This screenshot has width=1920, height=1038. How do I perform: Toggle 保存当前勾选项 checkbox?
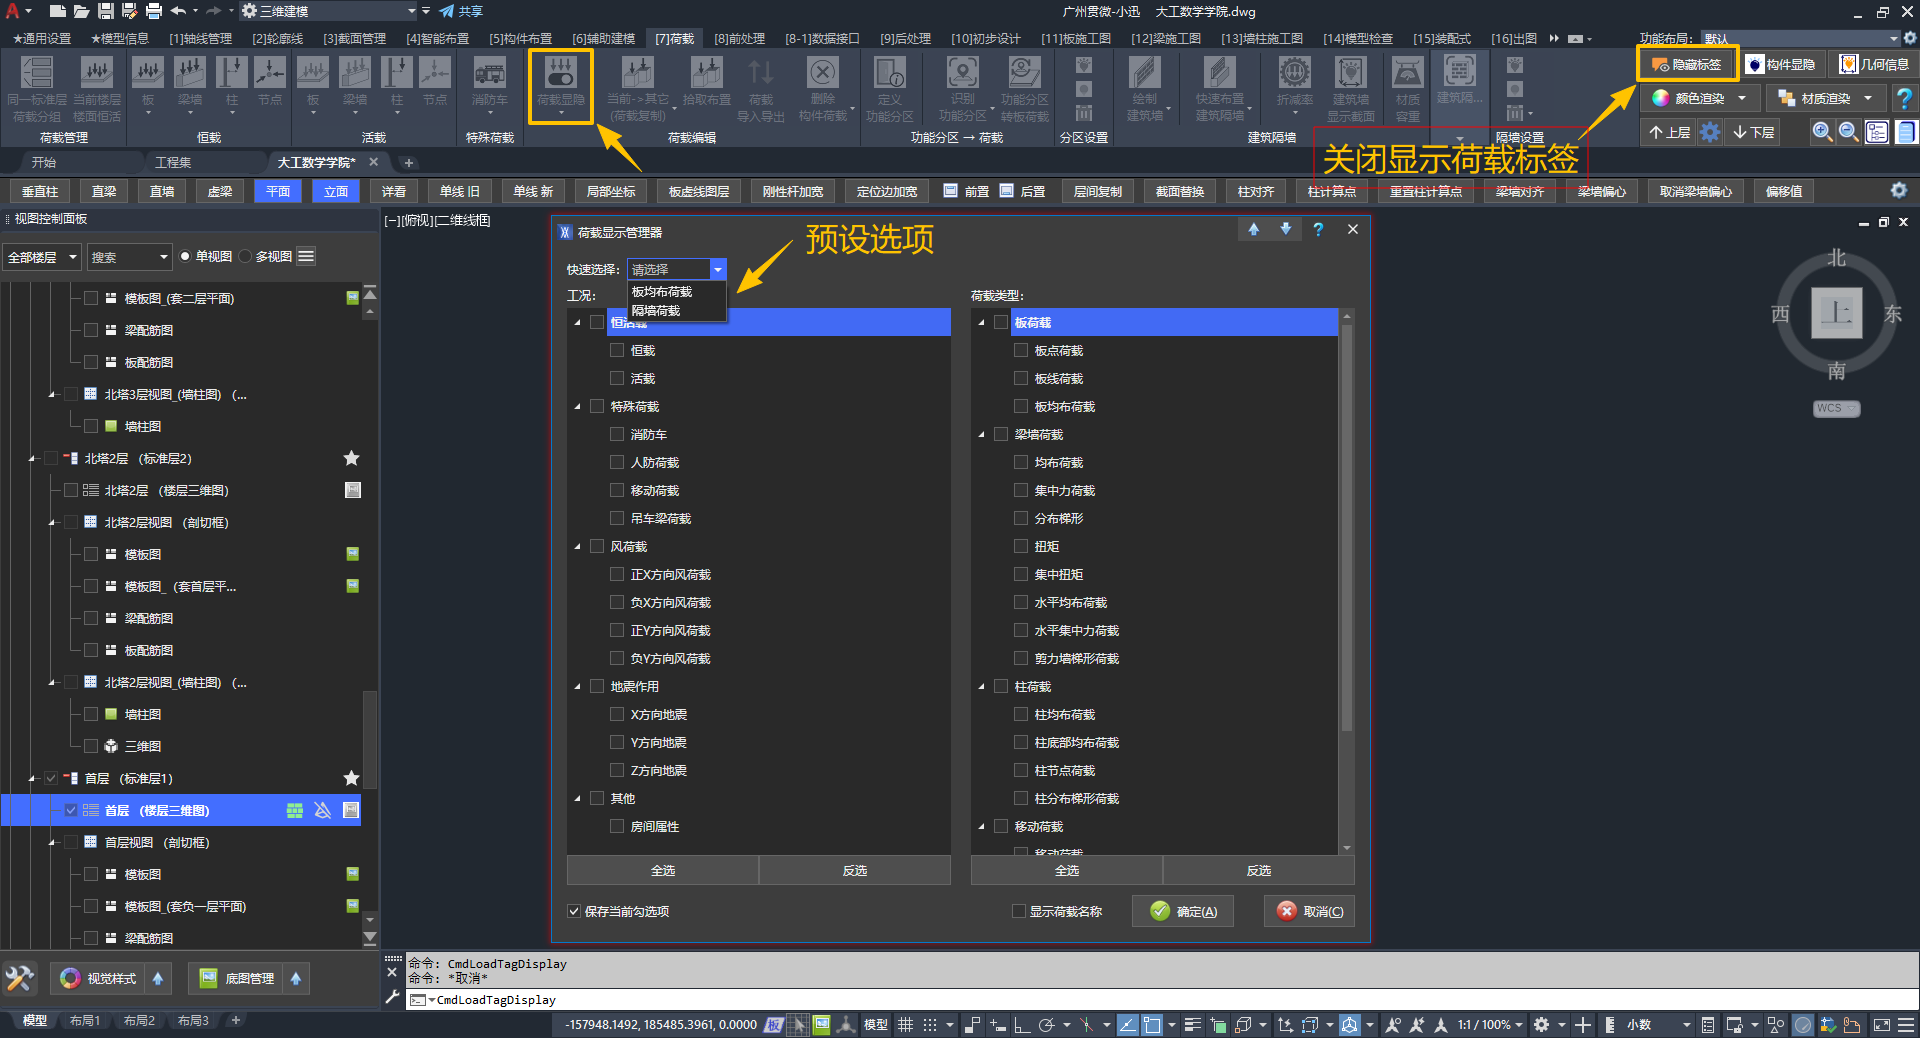pyautogui.click(x=574, y=911)
